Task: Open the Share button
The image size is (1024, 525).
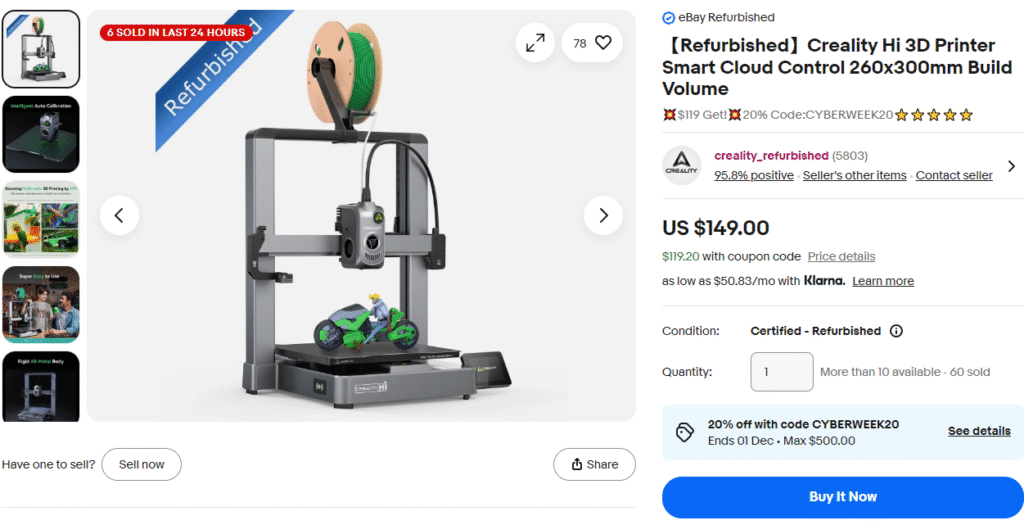Action: [x=594, y=465]
